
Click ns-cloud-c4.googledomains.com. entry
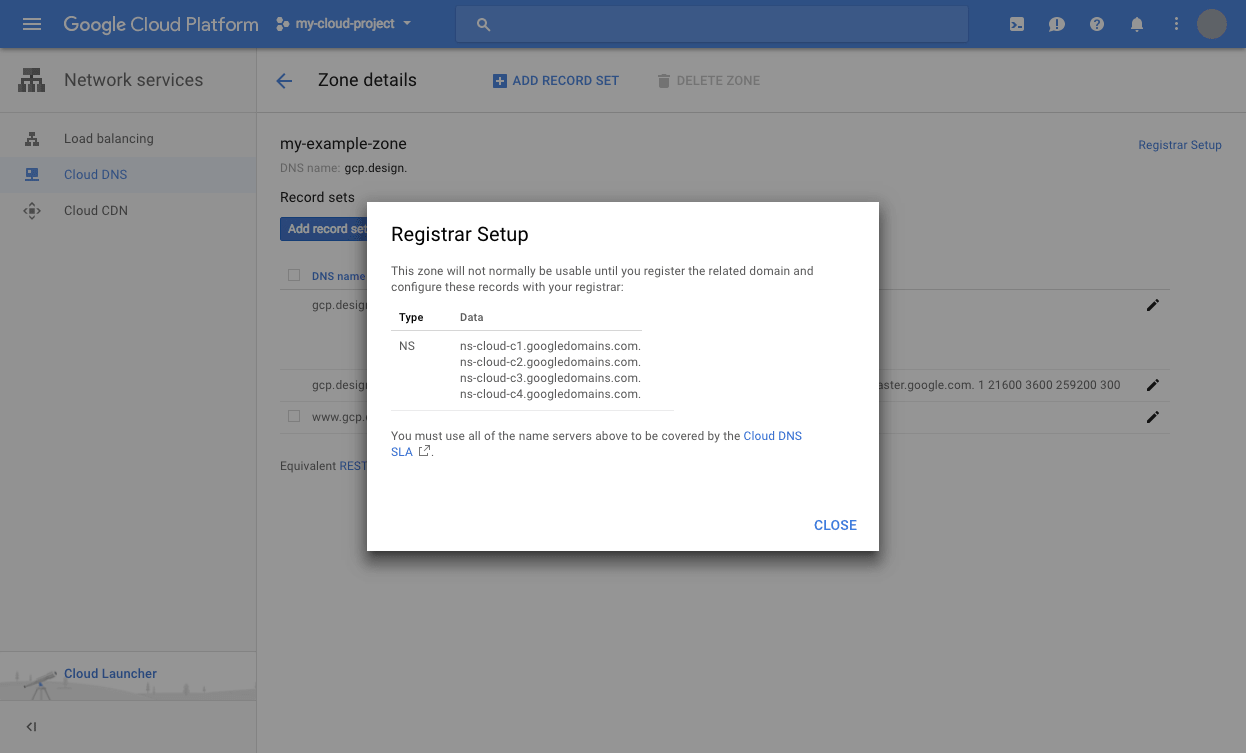(x=550, y=394)
